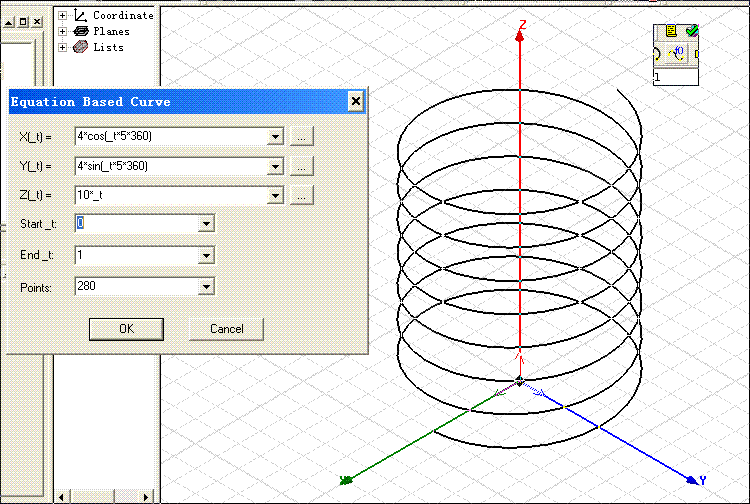
Task: Expand the Planes tree node
Action: pos(62,32)
